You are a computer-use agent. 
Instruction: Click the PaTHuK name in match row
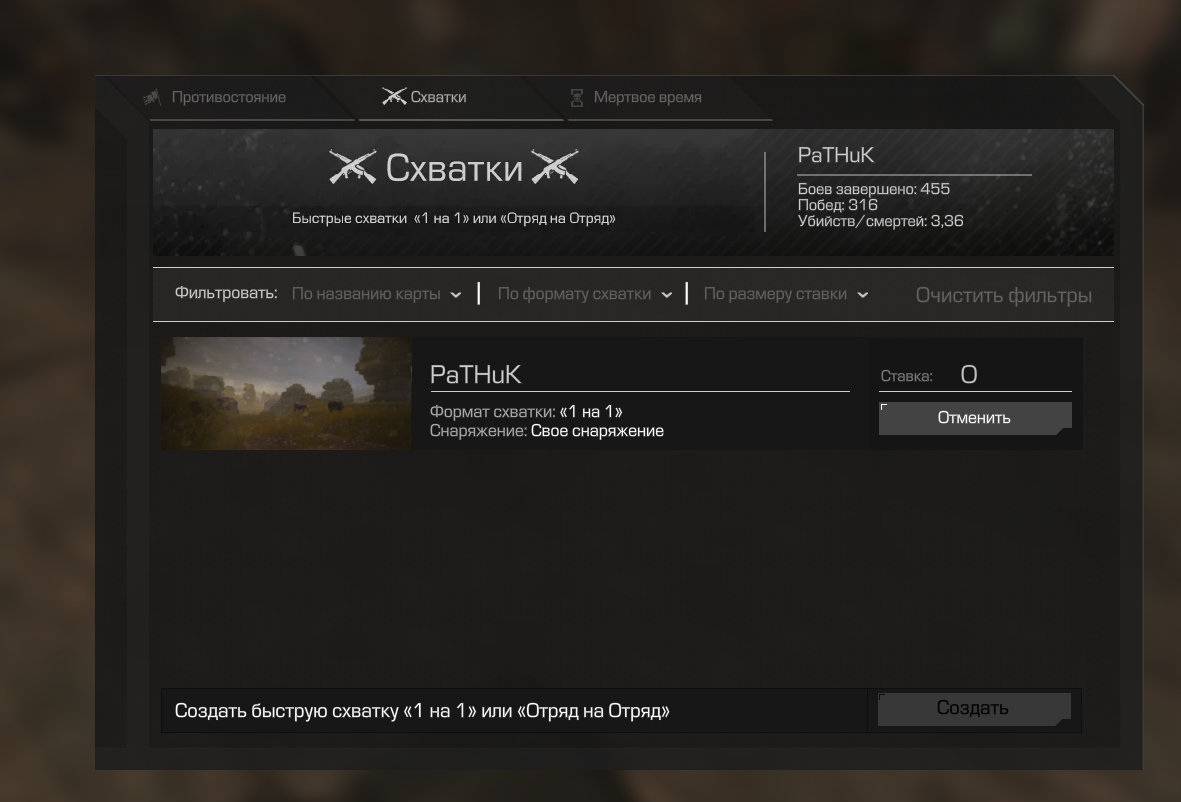[475, 374]
